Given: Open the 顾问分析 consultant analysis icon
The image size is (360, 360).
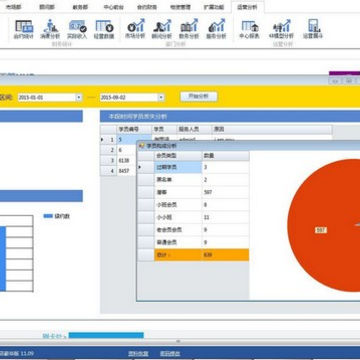Looking at the screenshot, I should (x=162, y=30).
